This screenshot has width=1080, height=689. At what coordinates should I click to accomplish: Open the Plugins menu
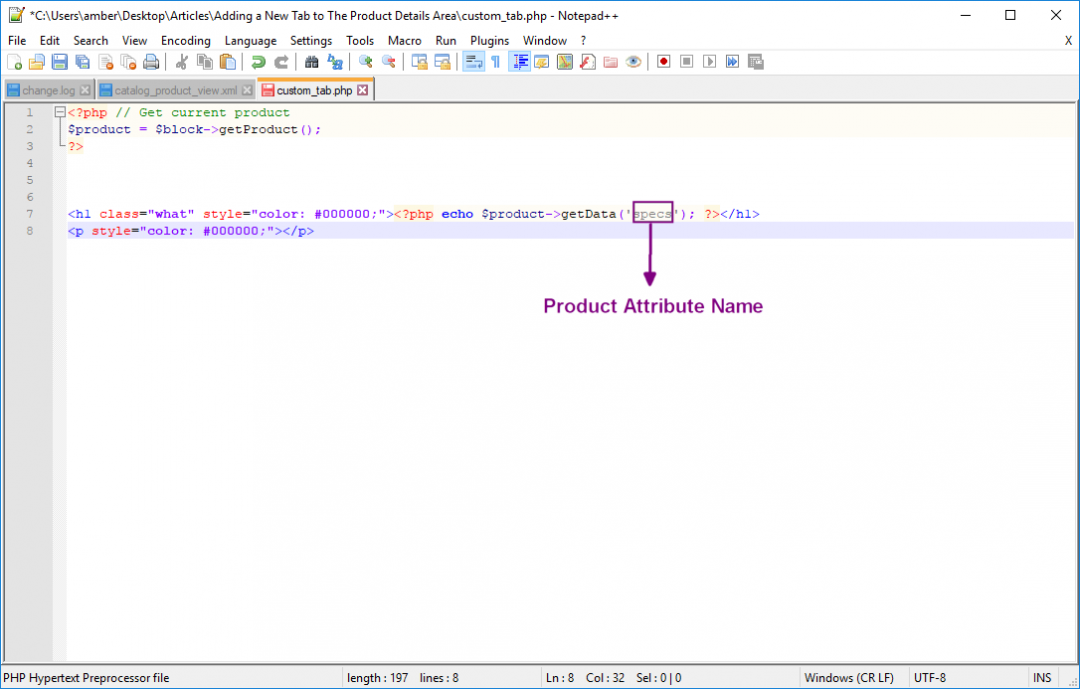click(490, 41)
